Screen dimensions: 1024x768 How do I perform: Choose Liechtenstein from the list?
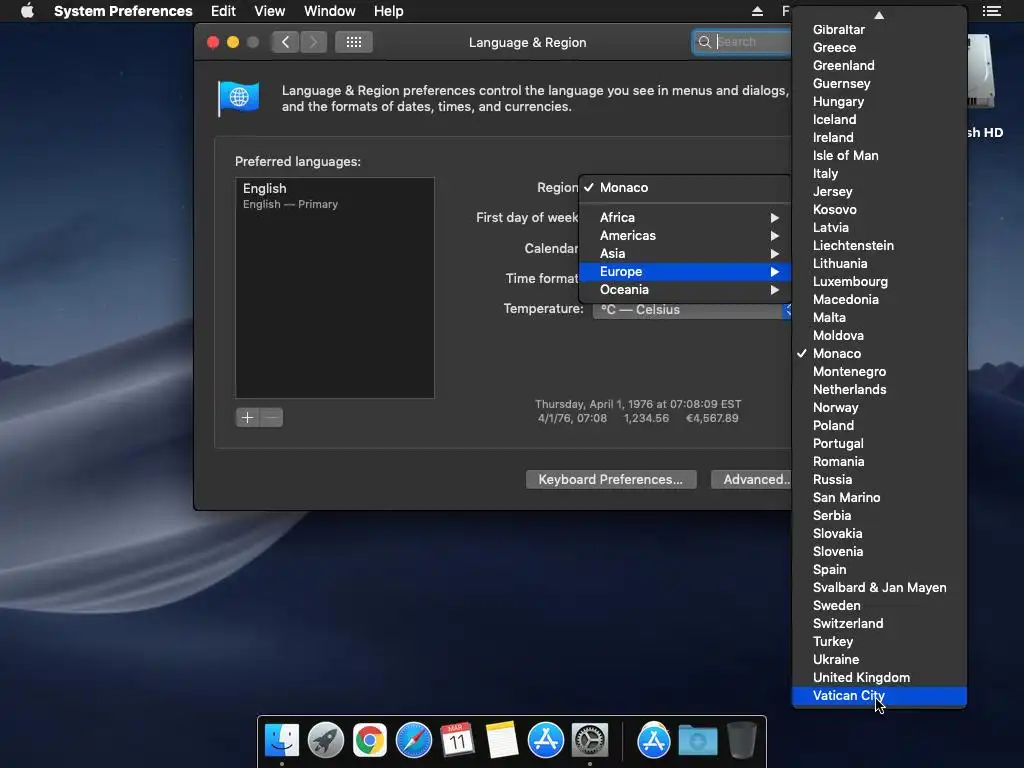click(x=879, y=246)
